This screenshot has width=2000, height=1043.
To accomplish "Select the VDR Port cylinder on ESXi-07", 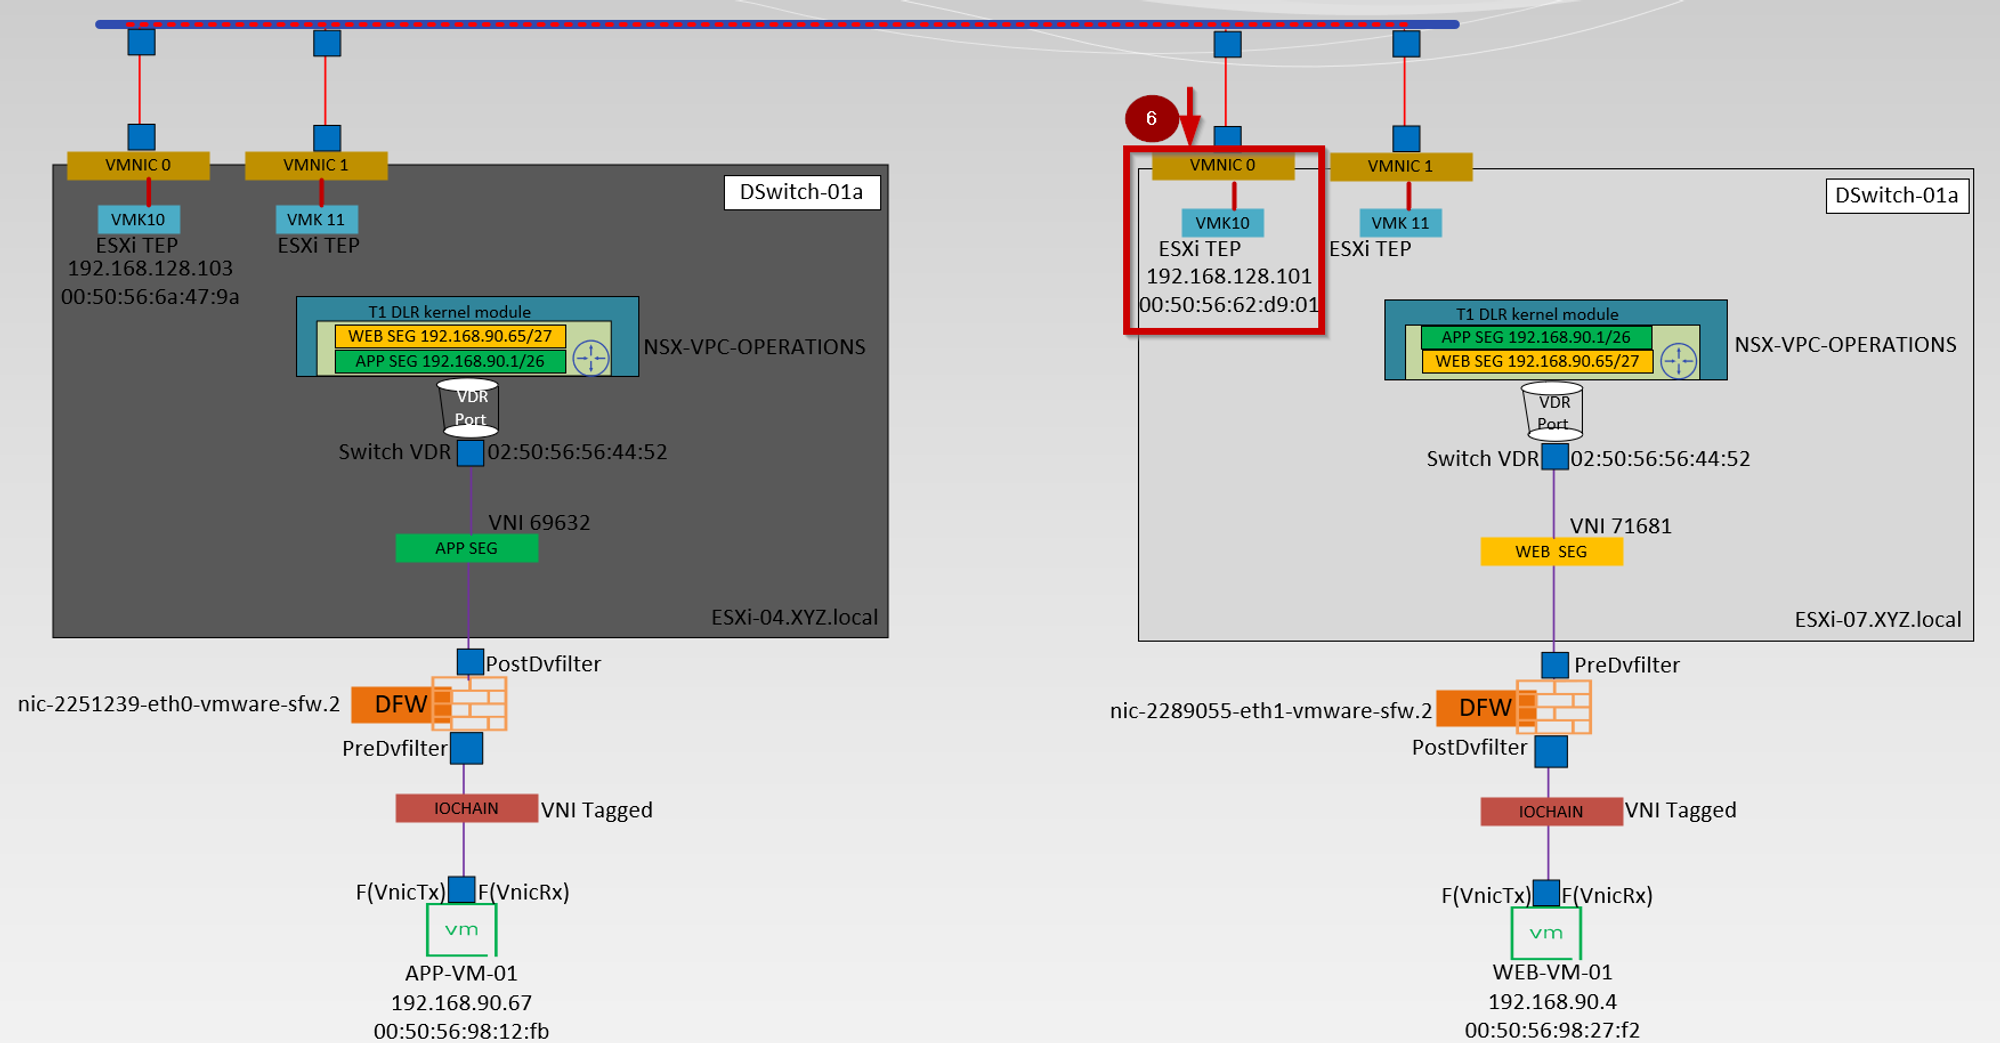I will point(1553,412).
